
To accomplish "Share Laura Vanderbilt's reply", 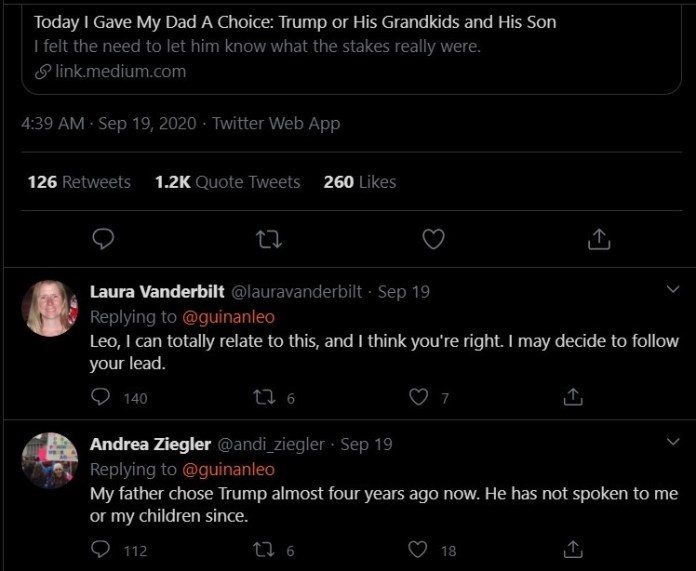I will pyautogui.click(x=573, y=397).
